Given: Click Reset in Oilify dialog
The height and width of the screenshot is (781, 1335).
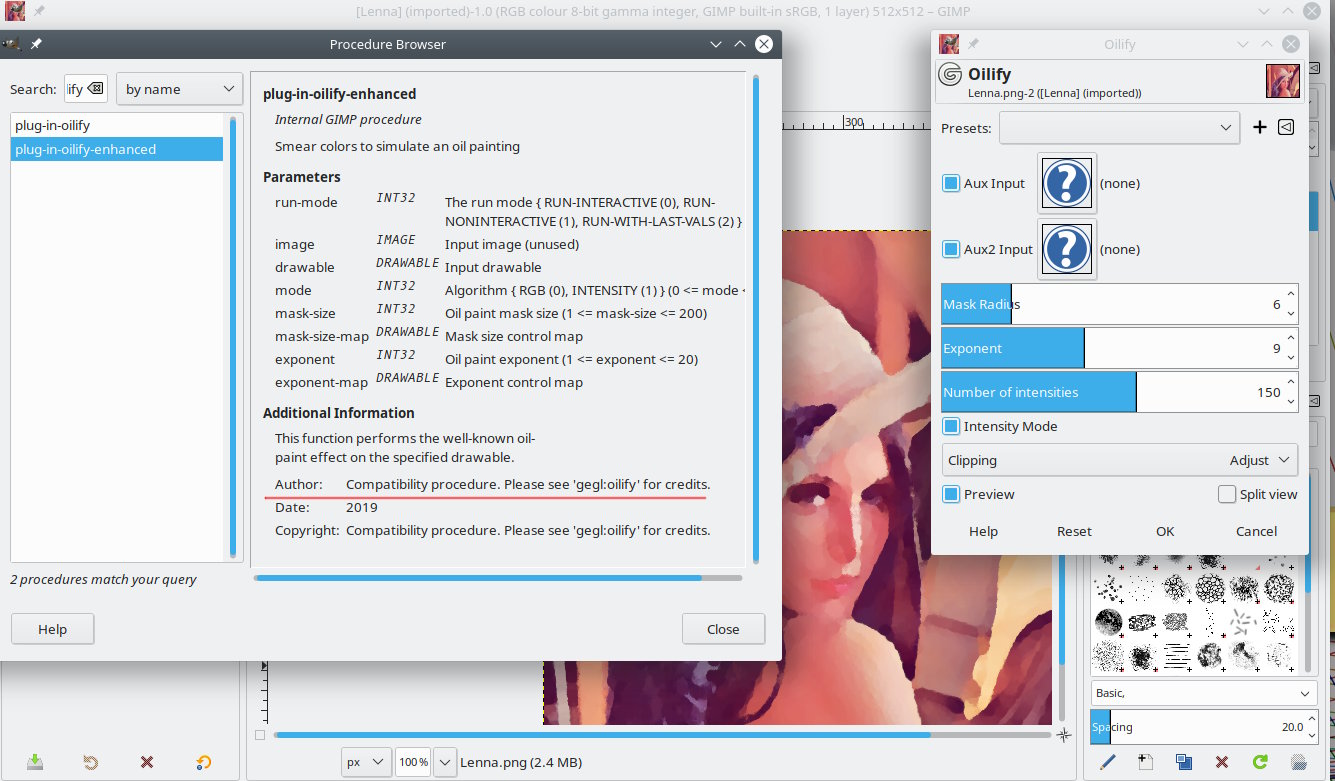Looking at the screenshot, I should (x=1074, y=531).
